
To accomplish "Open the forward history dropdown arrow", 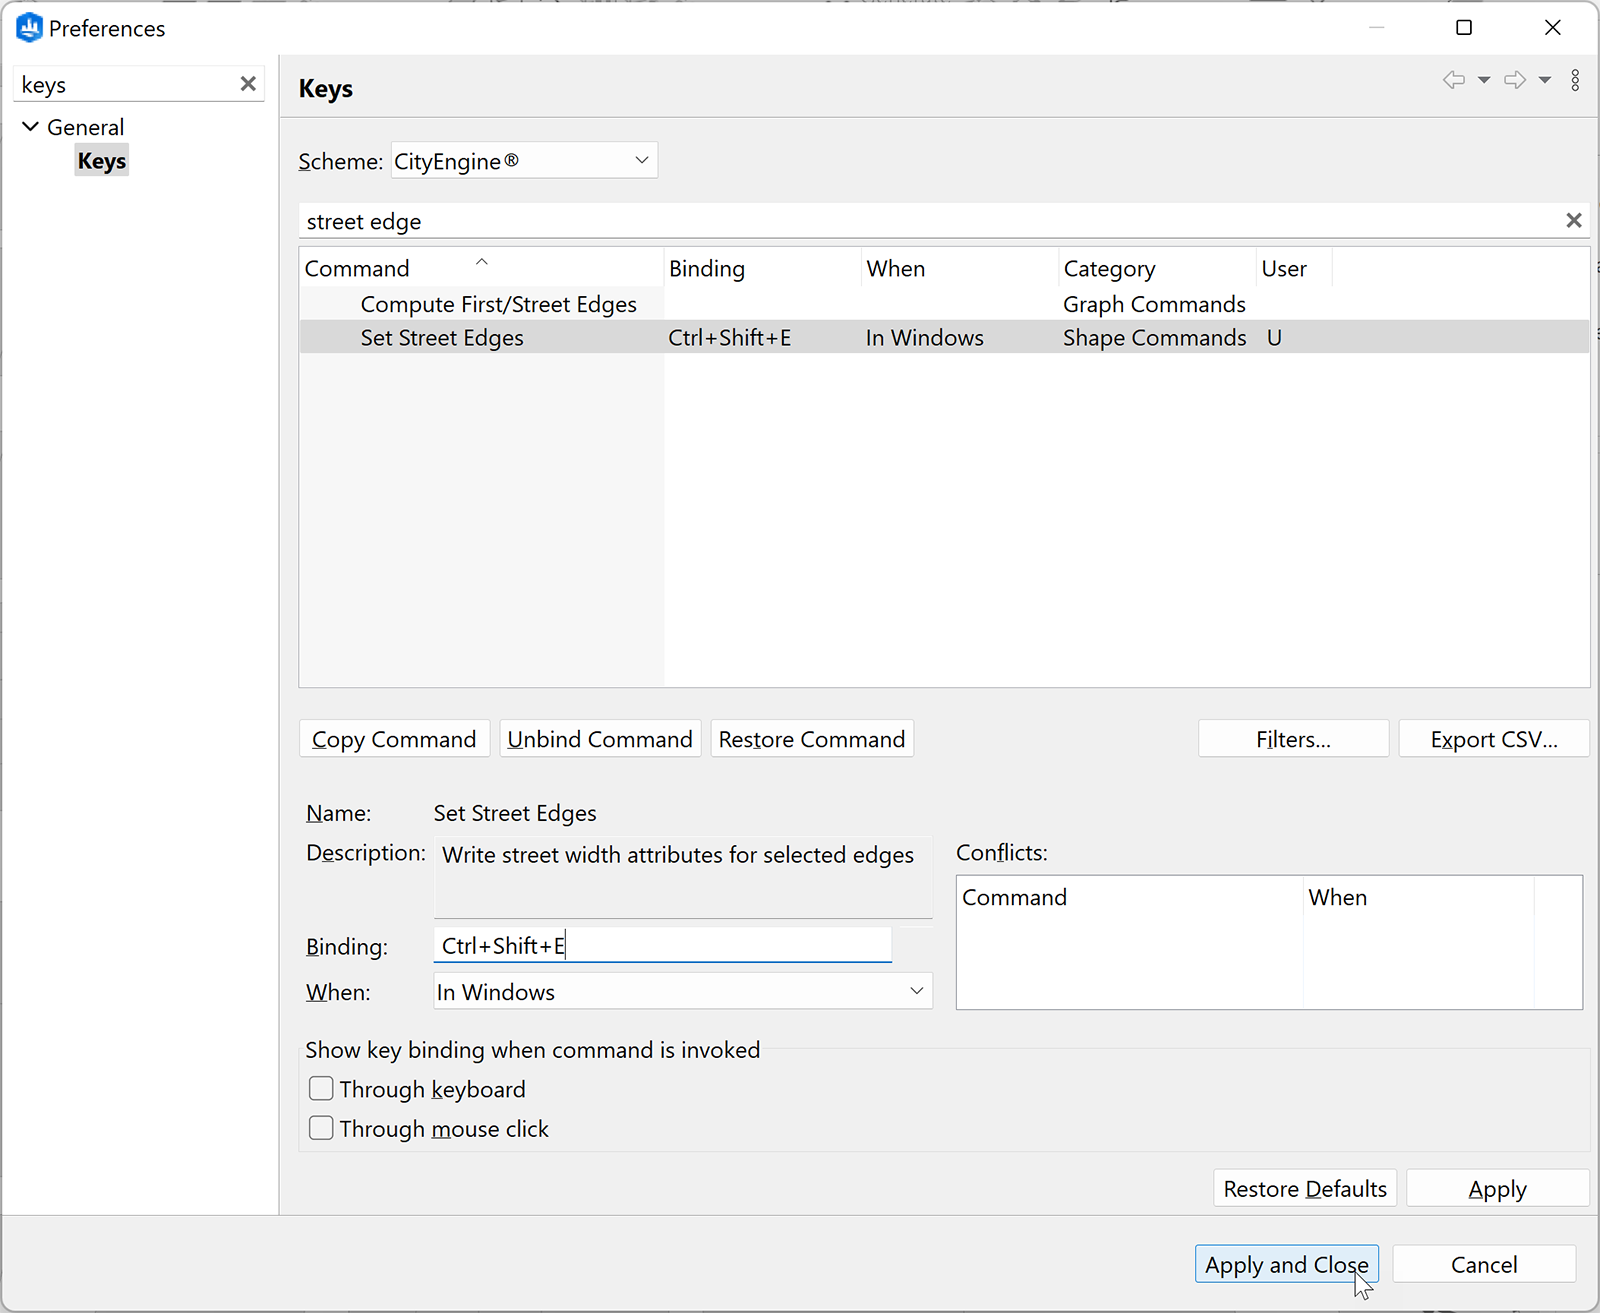I will click(x=1543, y=80).
